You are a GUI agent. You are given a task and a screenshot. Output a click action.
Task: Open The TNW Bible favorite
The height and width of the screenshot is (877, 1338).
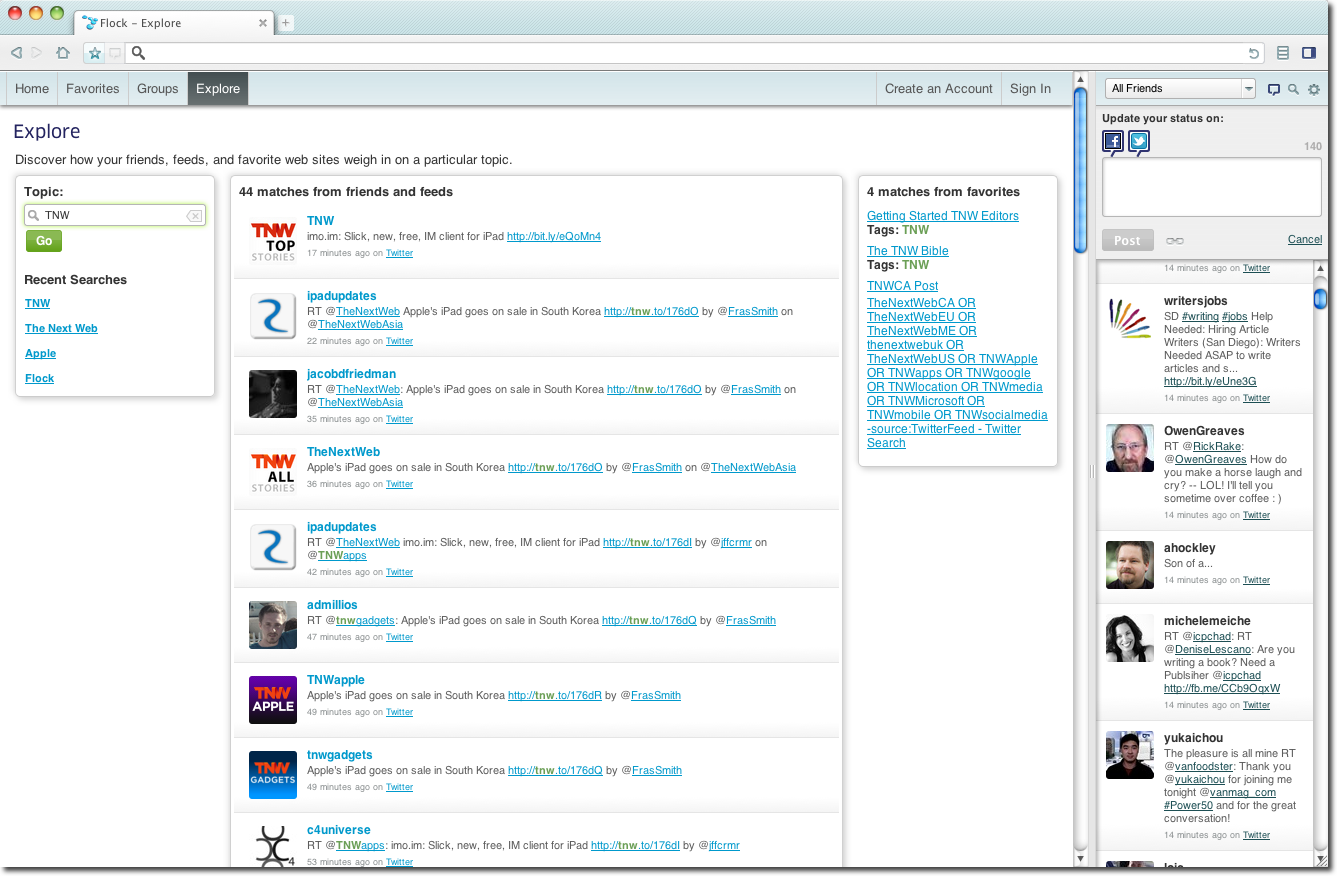point(908,251)
